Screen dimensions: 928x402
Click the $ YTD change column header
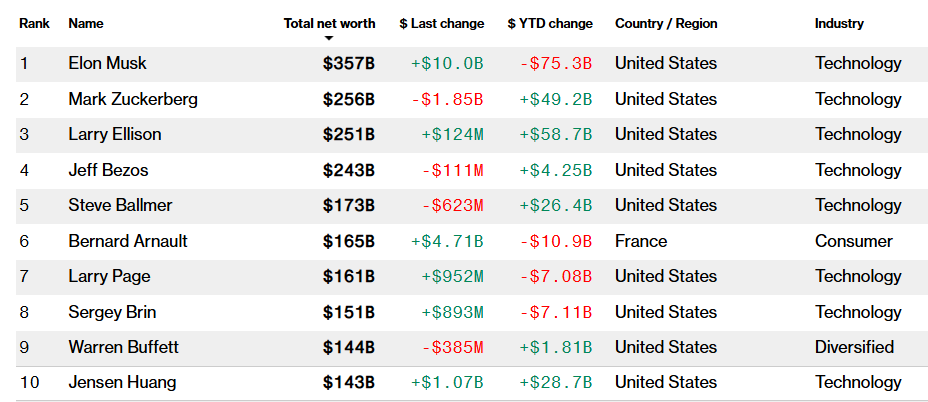coord(550,23)
